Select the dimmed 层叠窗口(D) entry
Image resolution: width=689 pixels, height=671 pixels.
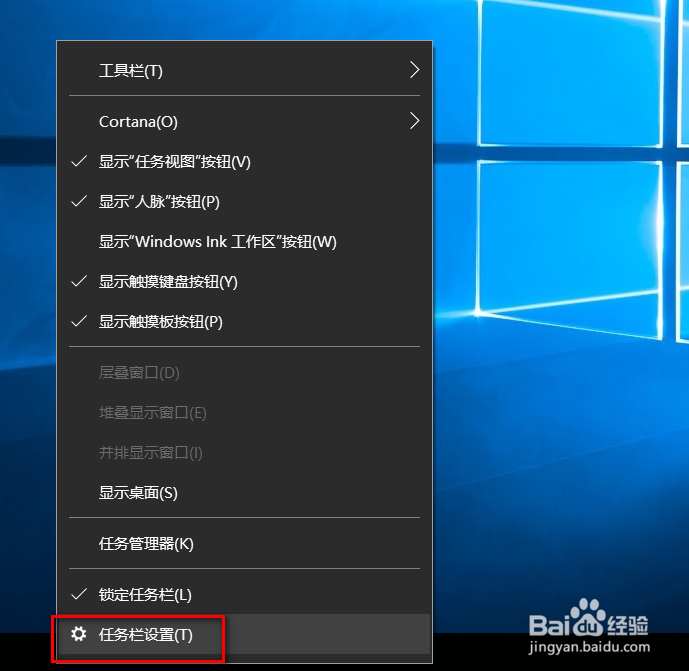coord(244,373)
